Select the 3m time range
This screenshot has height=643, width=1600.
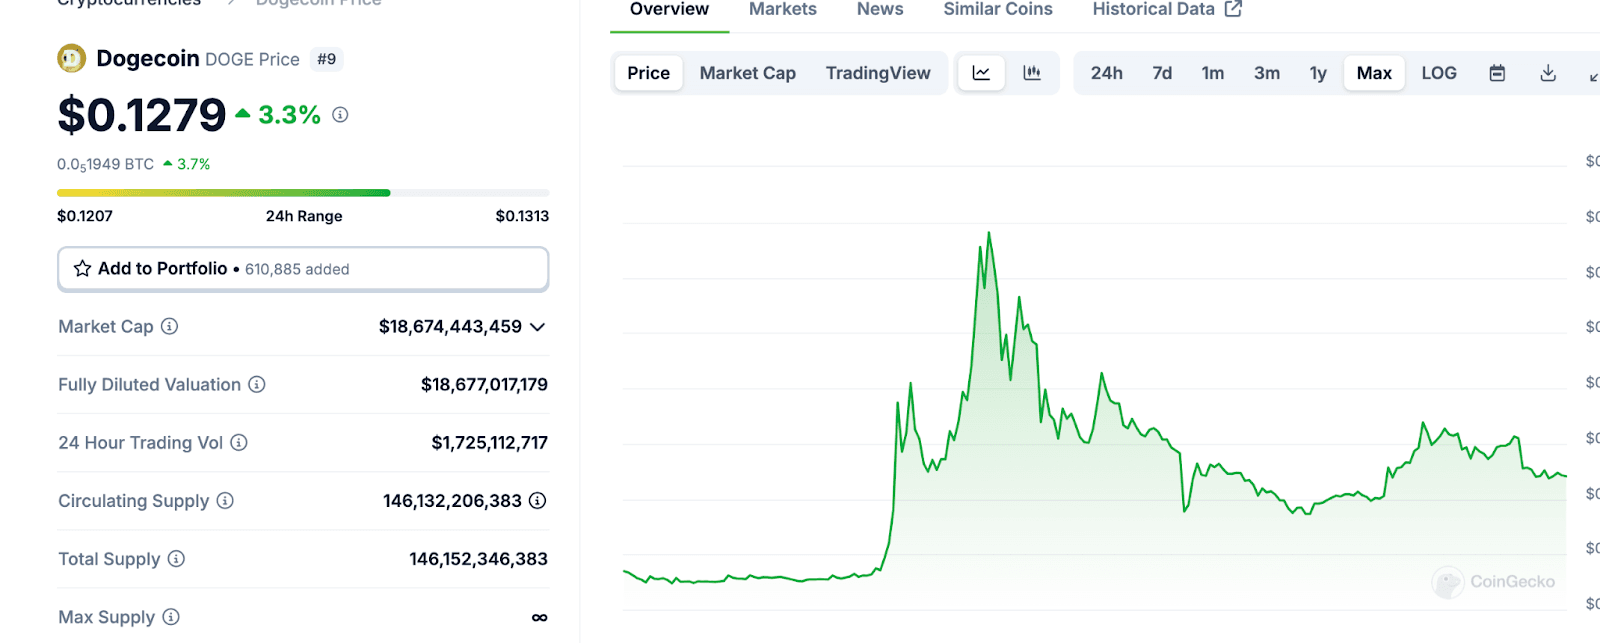(x=1267, y=73)
